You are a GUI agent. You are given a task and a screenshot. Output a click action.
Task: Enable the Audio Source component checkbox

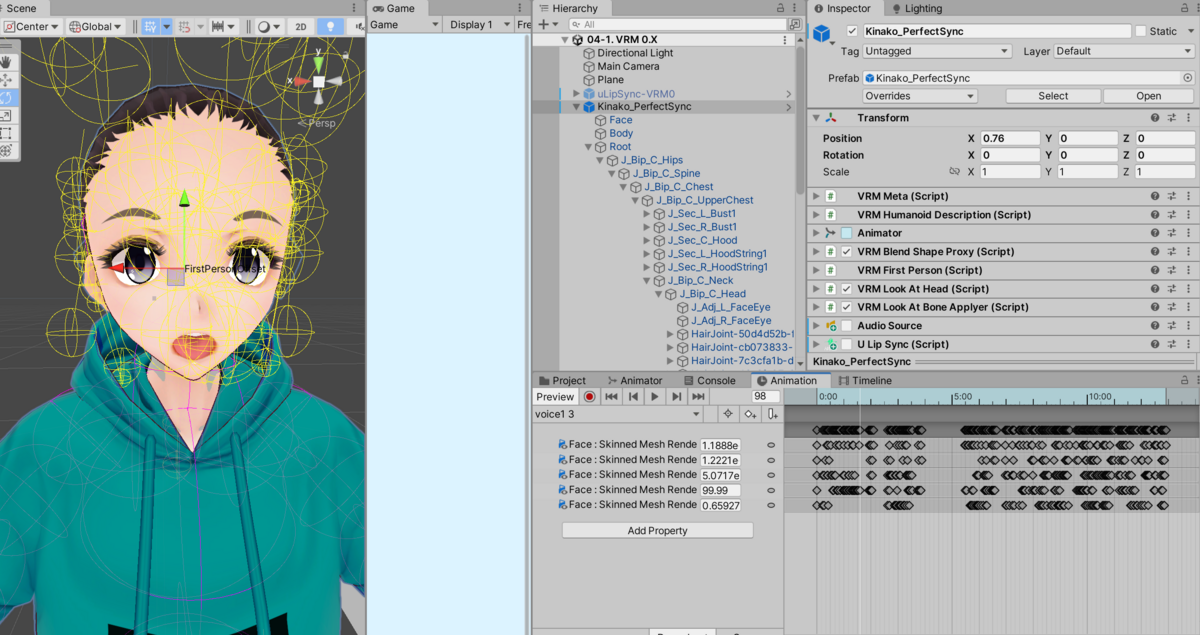[846, 326]
